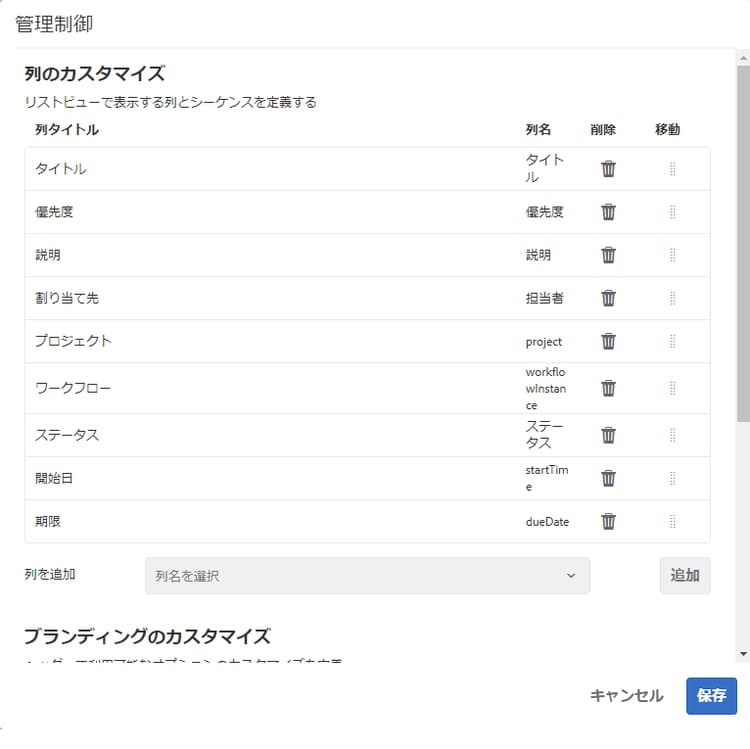Click the workflowInstance column name
This screenshot has height=749, width=750.
(x=545, y=388)
